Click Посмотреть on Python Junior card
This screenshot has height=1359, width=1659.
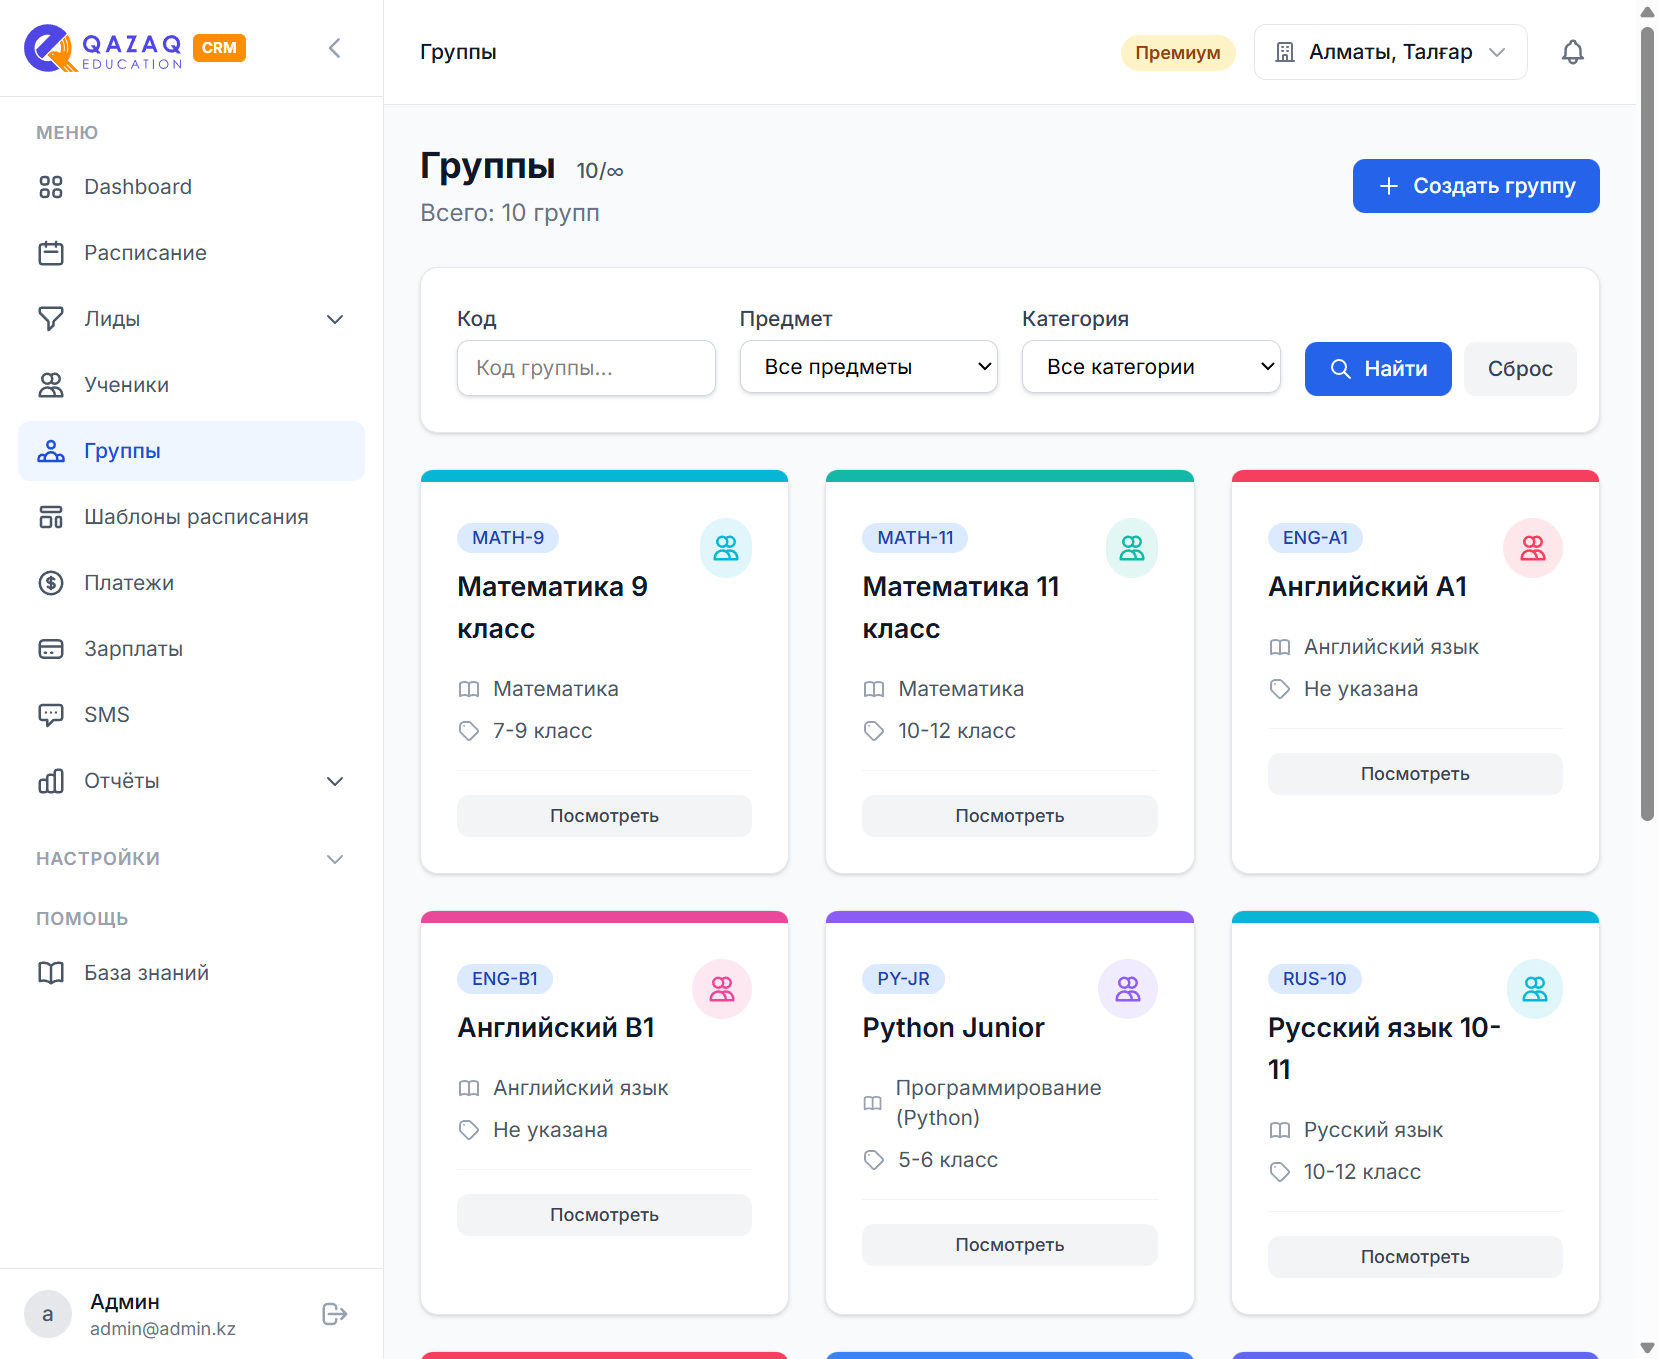(x=1010, y=1245)
